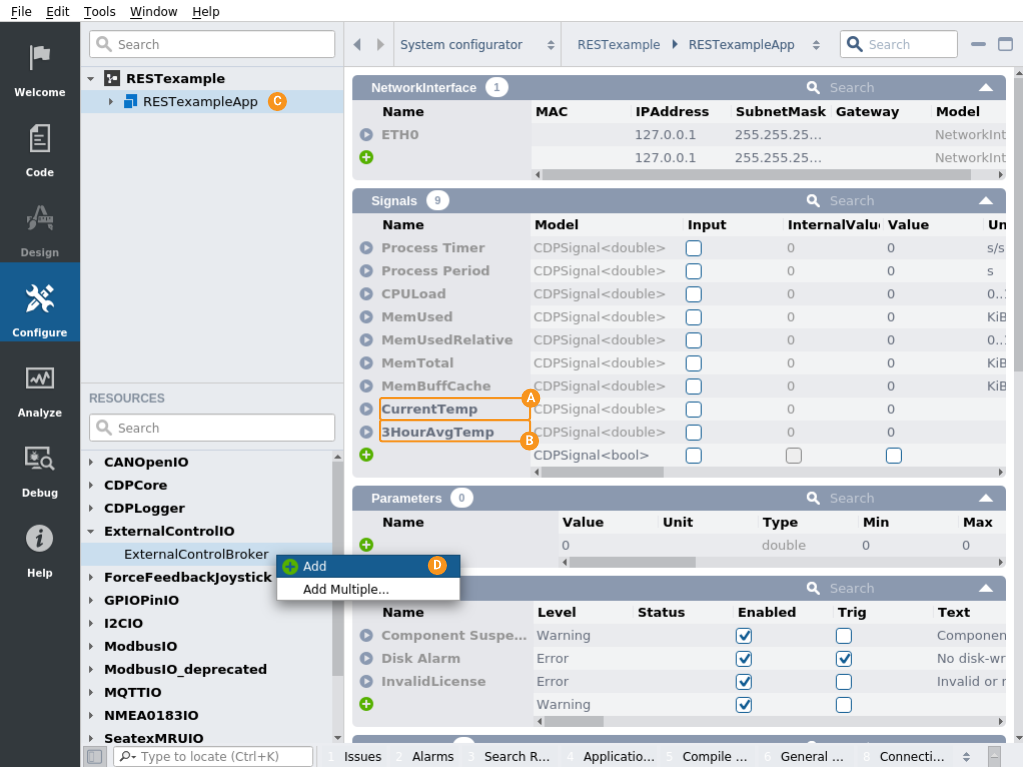Switch to the Code mode
1023x767 pixels.
point(39,150)
